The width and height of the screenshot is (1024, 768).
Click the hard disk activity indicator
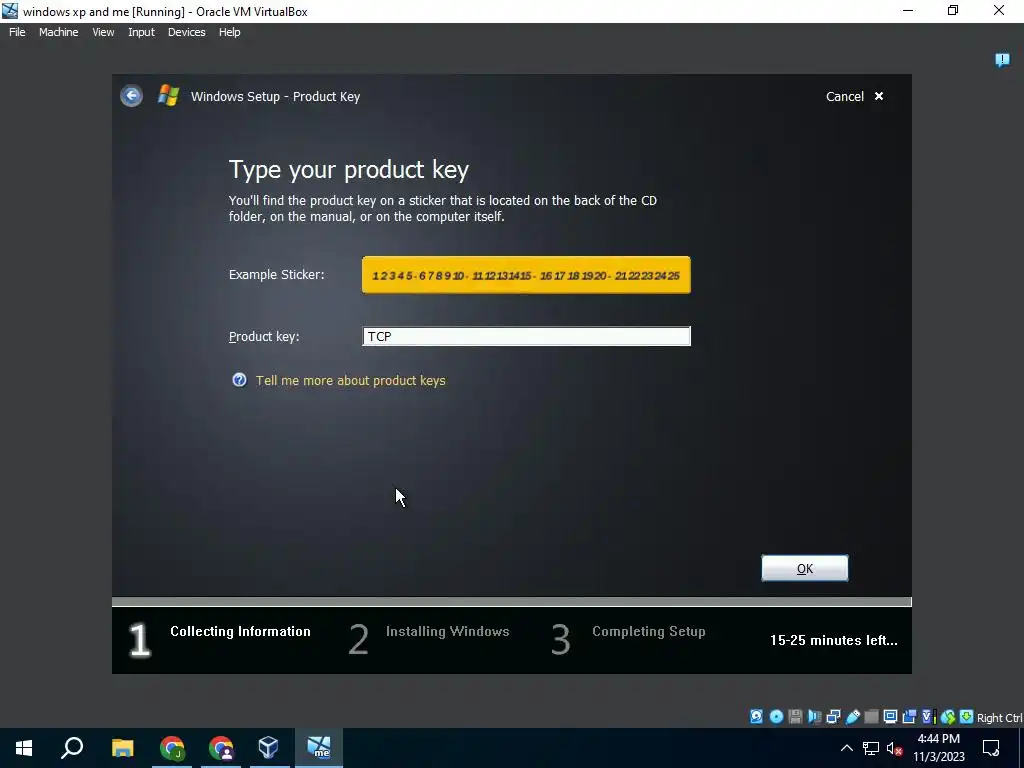click(756, 716)
